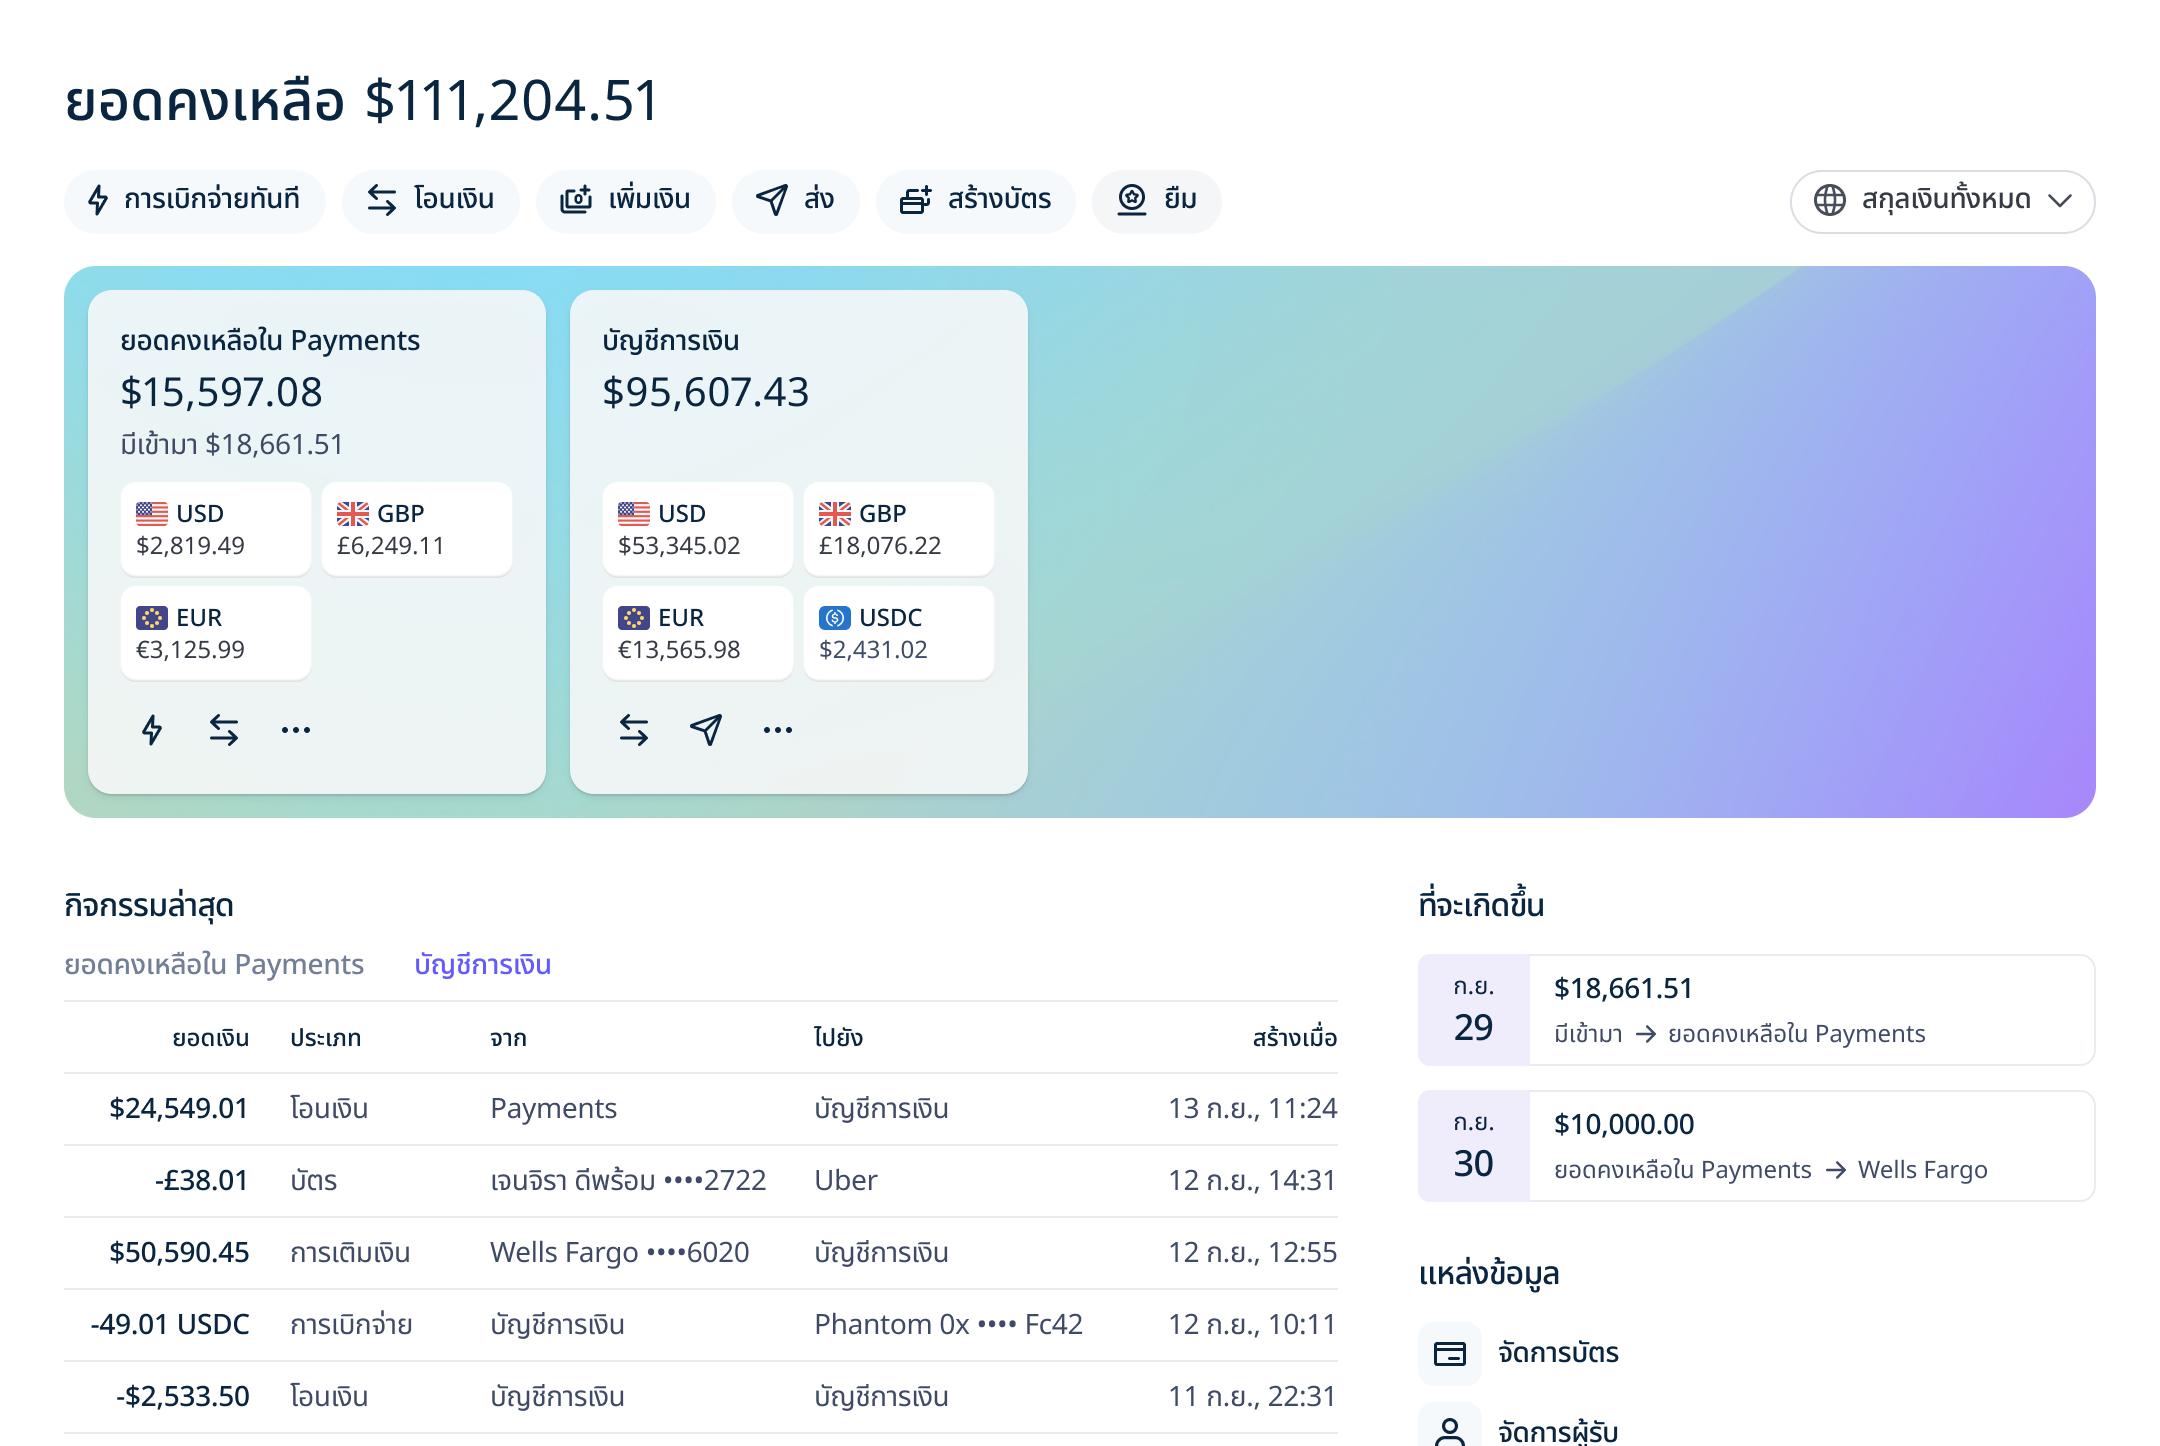Screen dimensions: 2160x1446
Task: Select GBP £6,249.11 tile in Payments card
Action: tap(416, 529)
